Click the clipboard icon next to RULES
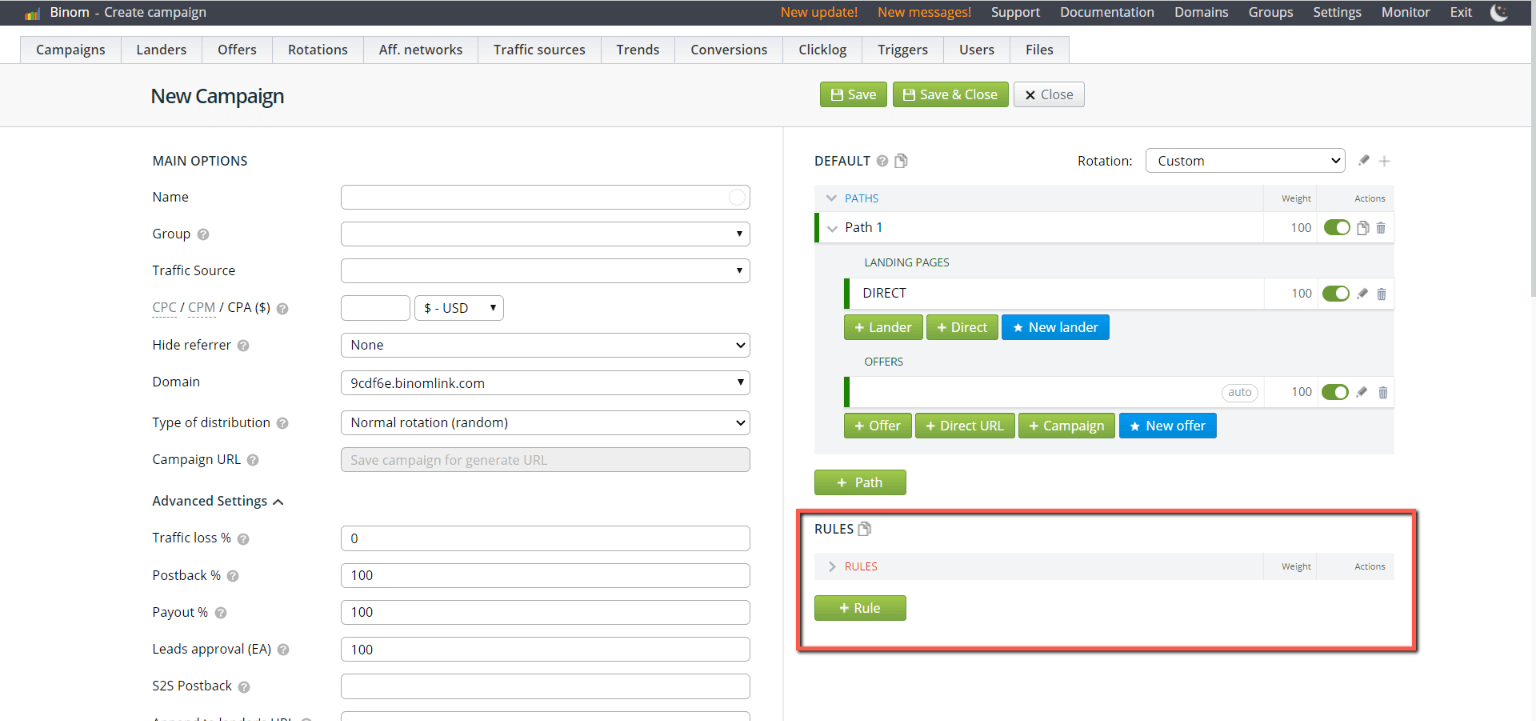This screenshot has width=1536, height=721. (865, 529)
